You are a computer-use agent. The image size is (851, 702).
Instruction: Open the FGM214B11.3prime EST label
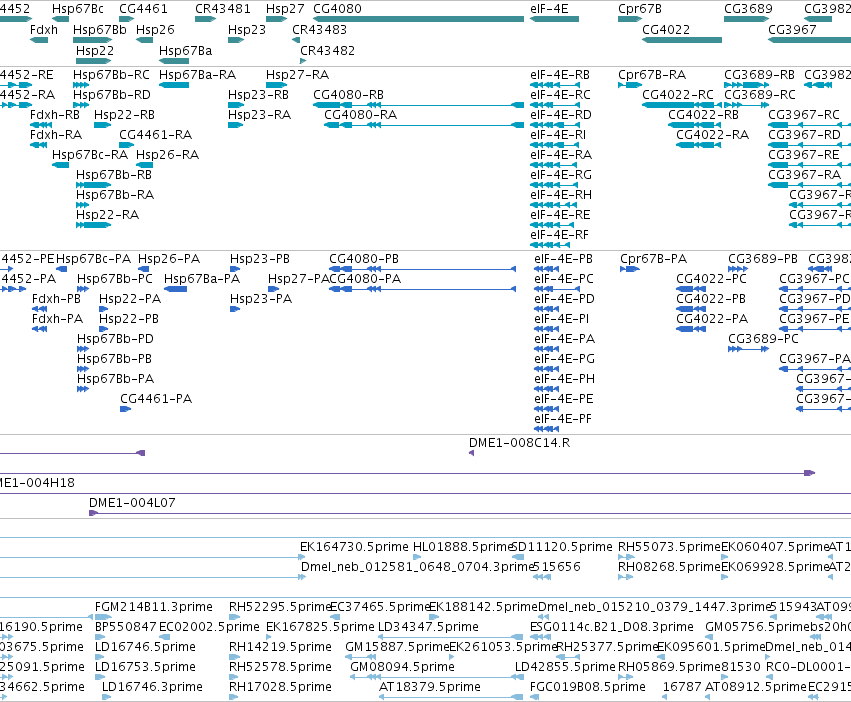(x=154, y=606)
